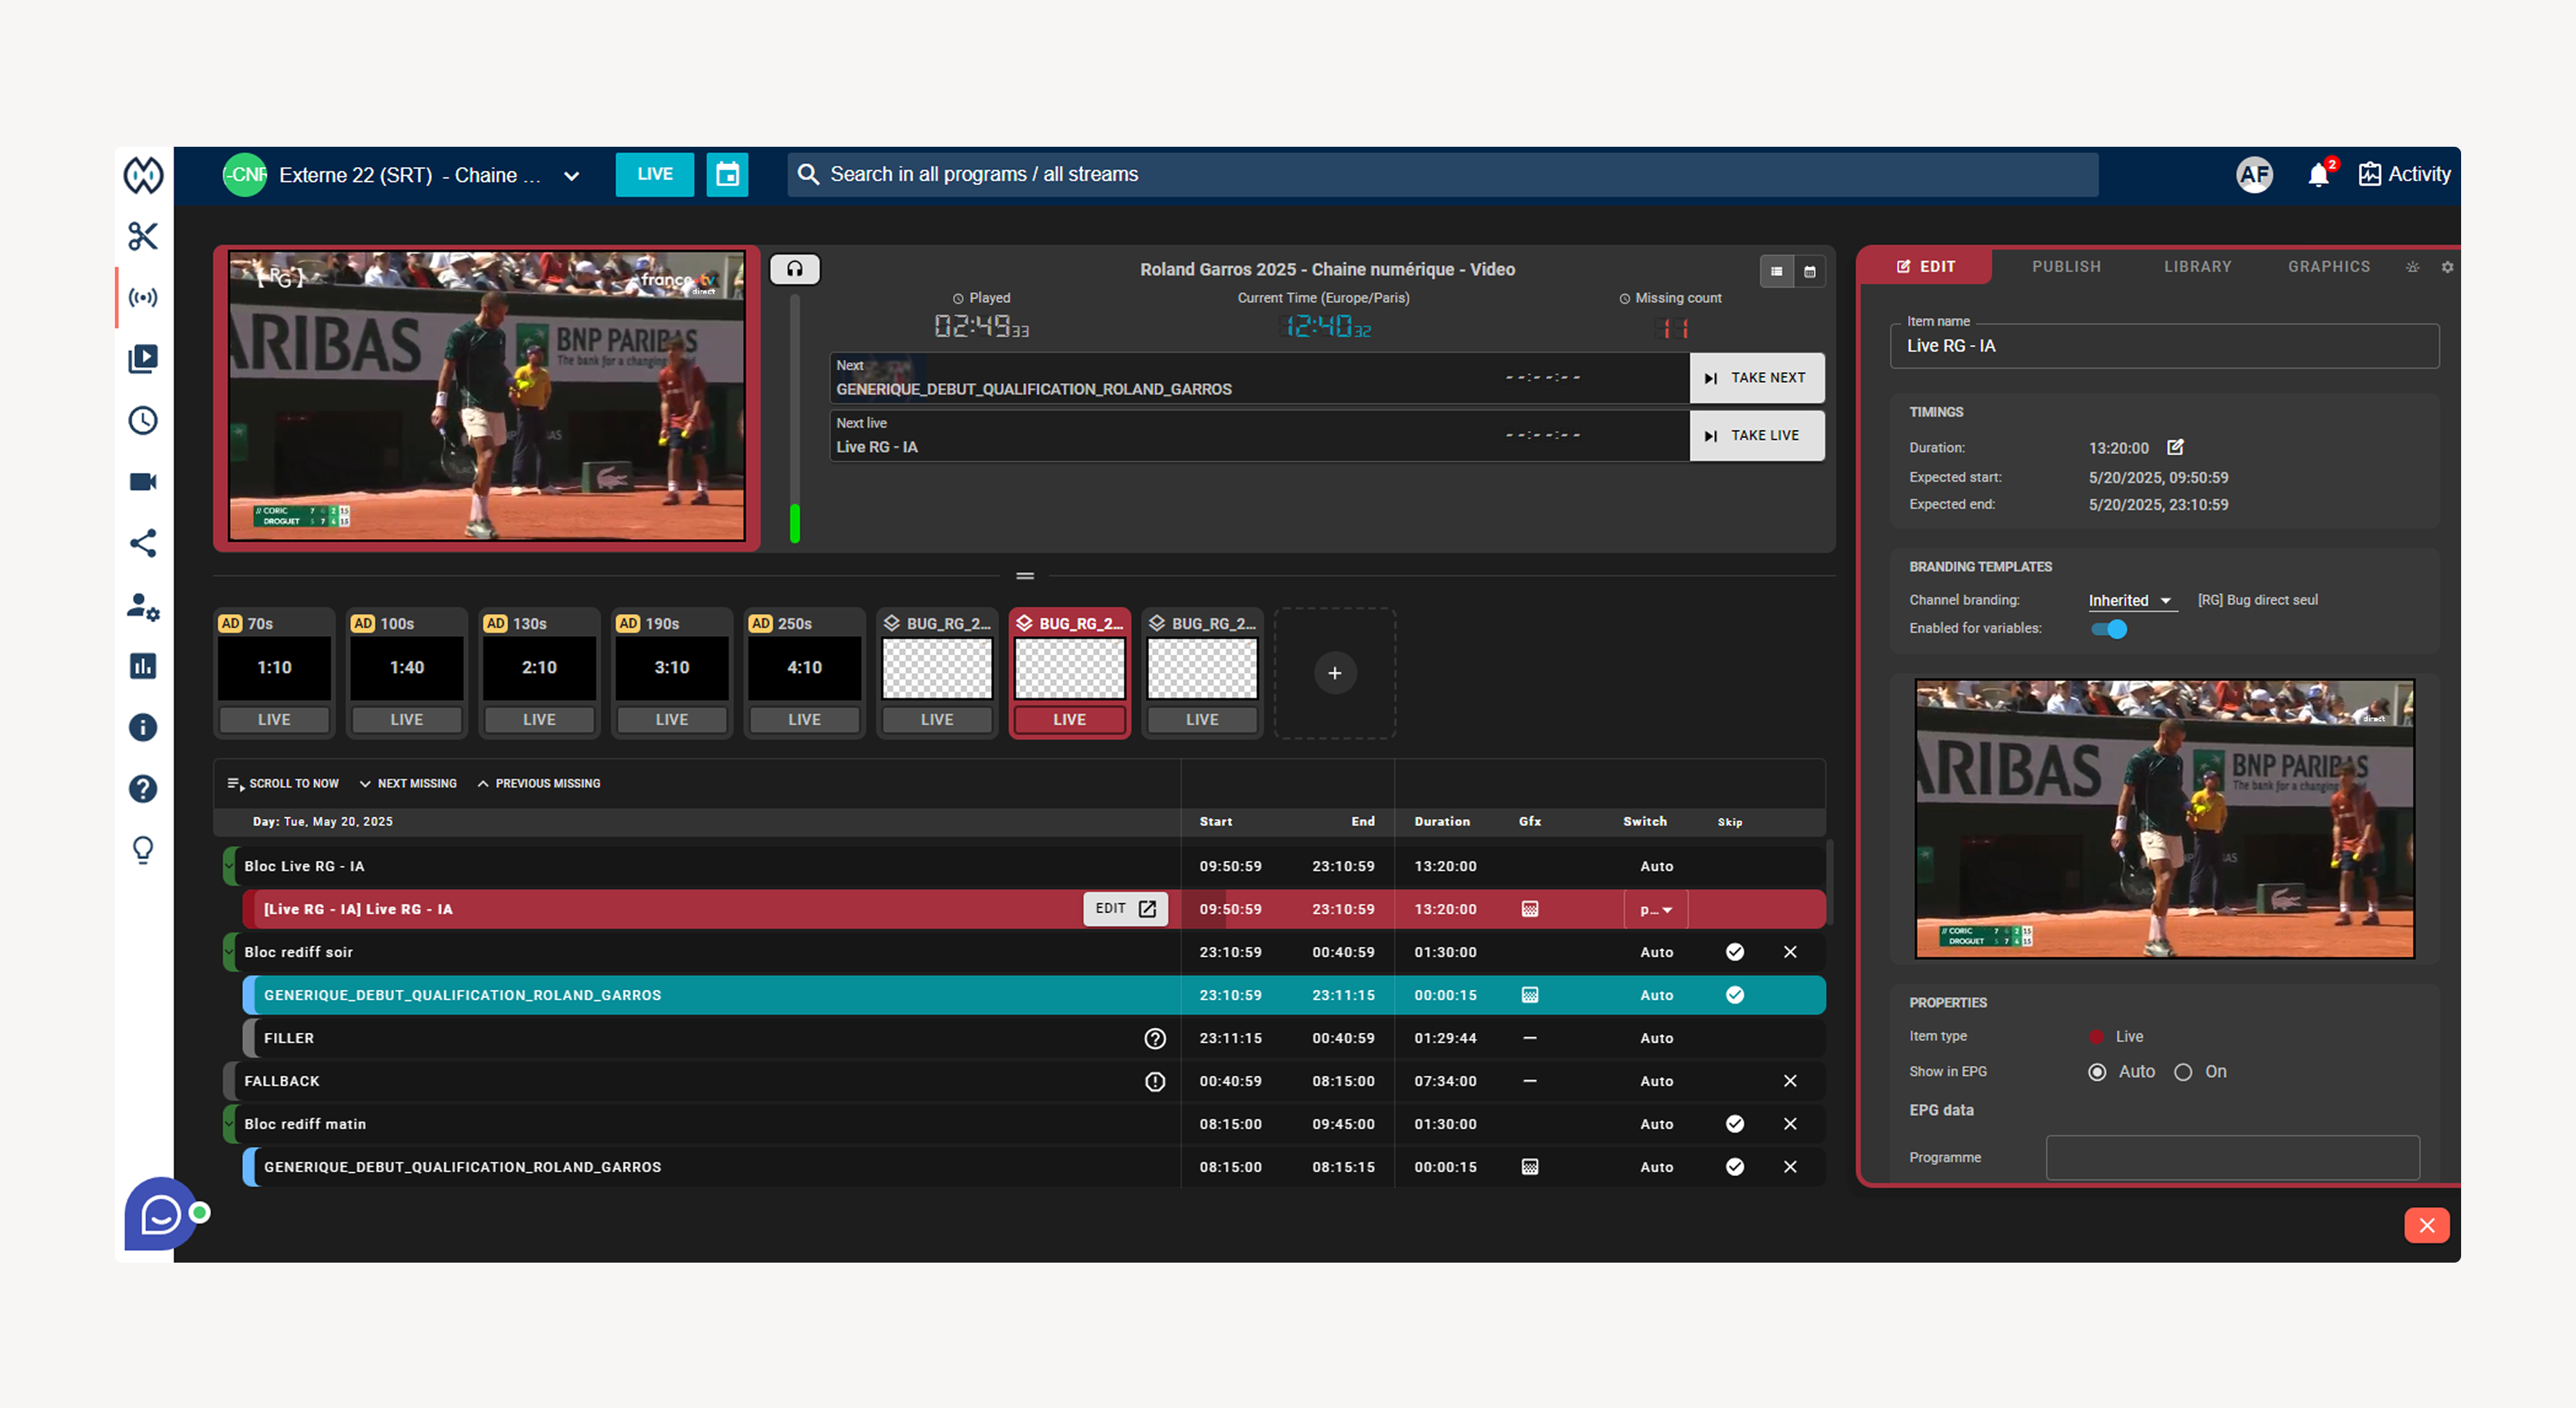Open the lightbulb ideas icon in sidebar
This screenshot has width=2576, height=1408.
143,850
